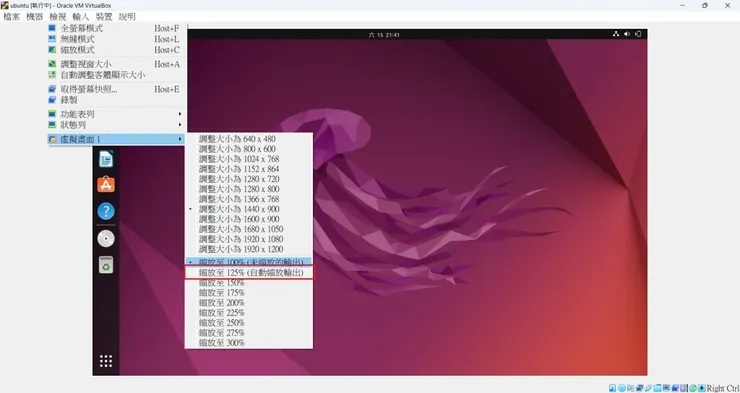The image size is (740, 393).
Task: Select 縮放至 250%
Action: coord(249,323)
